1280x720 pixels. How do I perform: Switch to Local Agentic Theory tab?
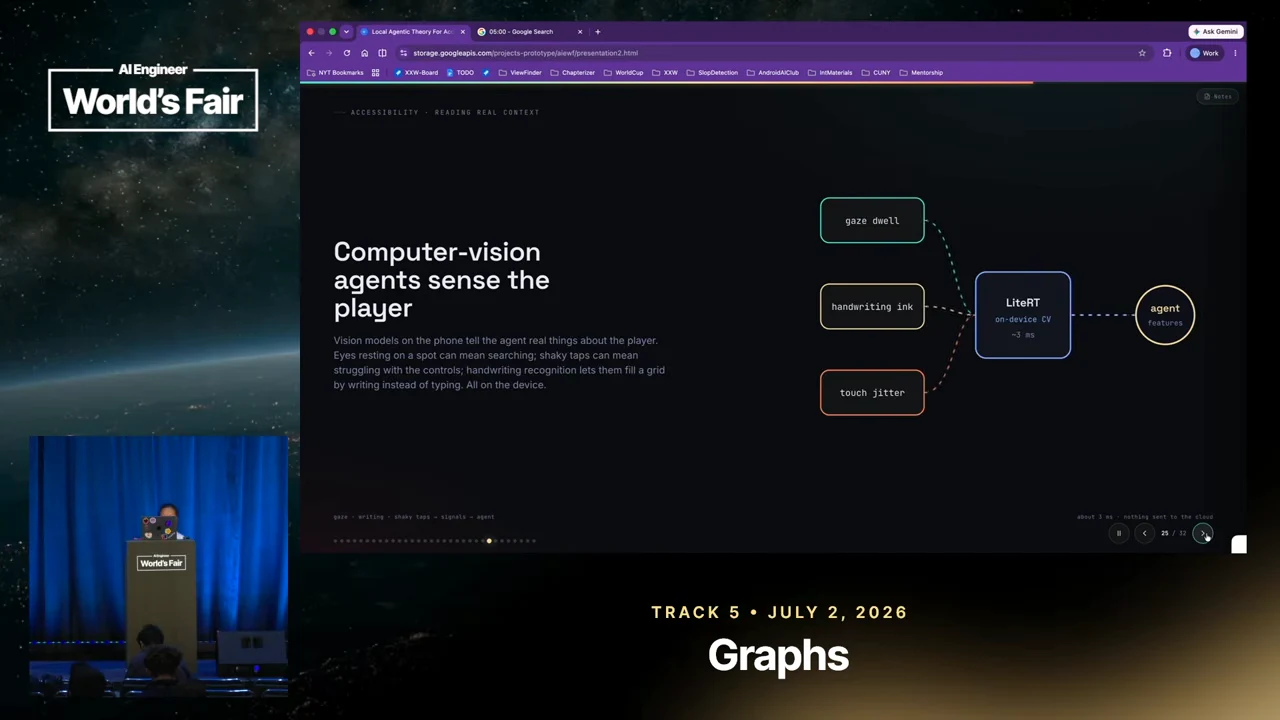[412, 32]
